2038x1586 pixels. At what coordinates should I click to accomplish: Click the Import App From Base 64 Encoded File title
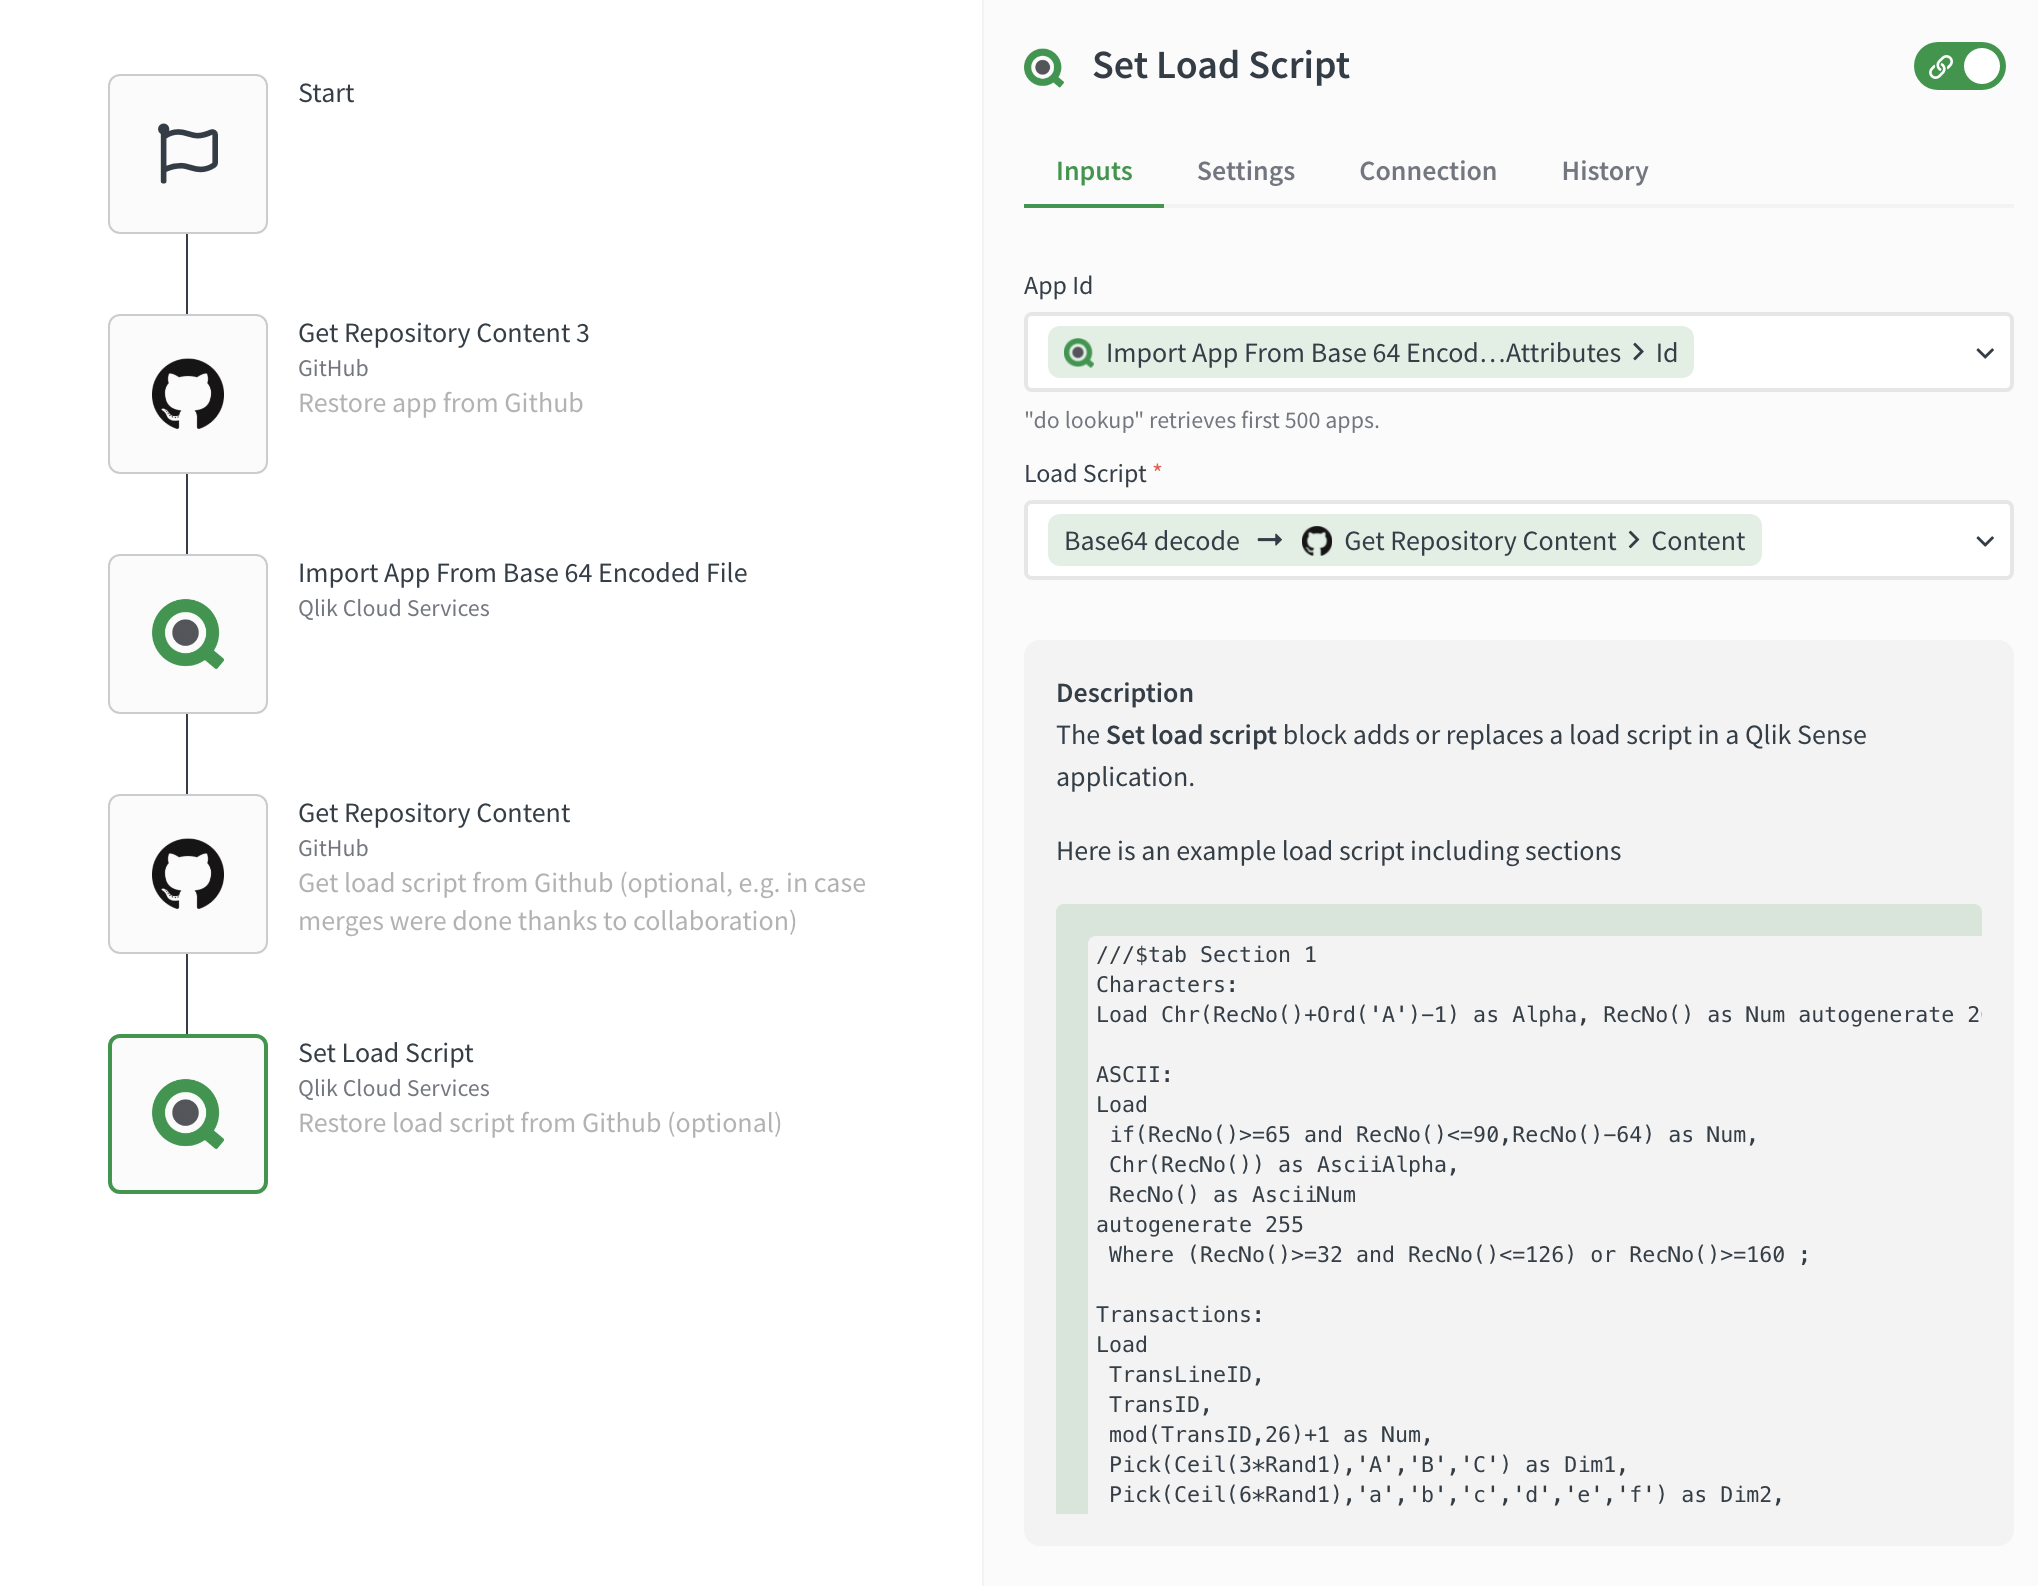[522, 573]
